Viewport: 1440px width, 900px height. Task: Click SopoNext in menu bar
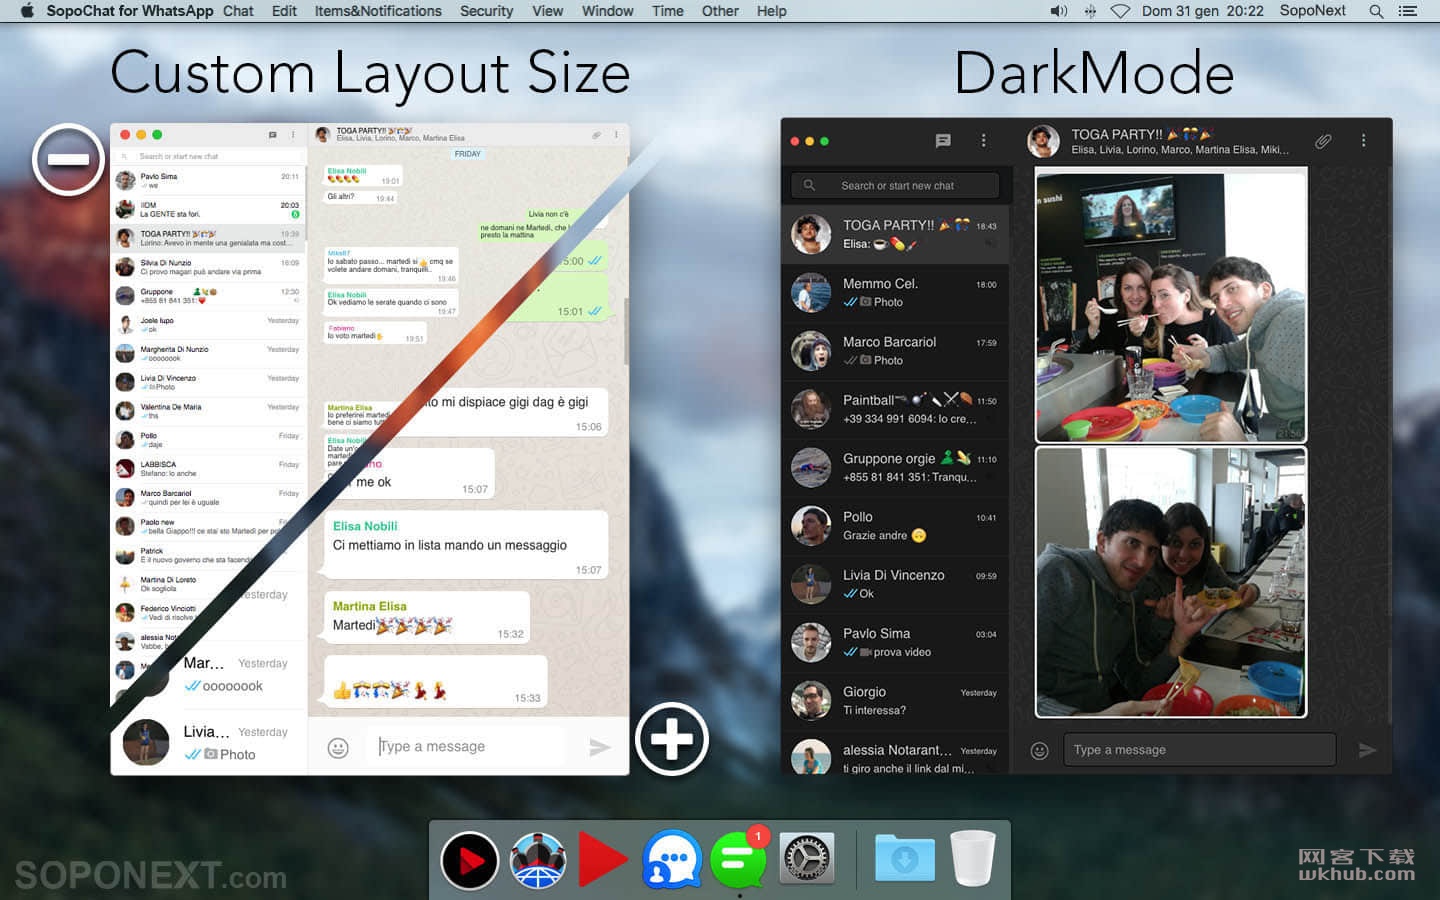1313,11
